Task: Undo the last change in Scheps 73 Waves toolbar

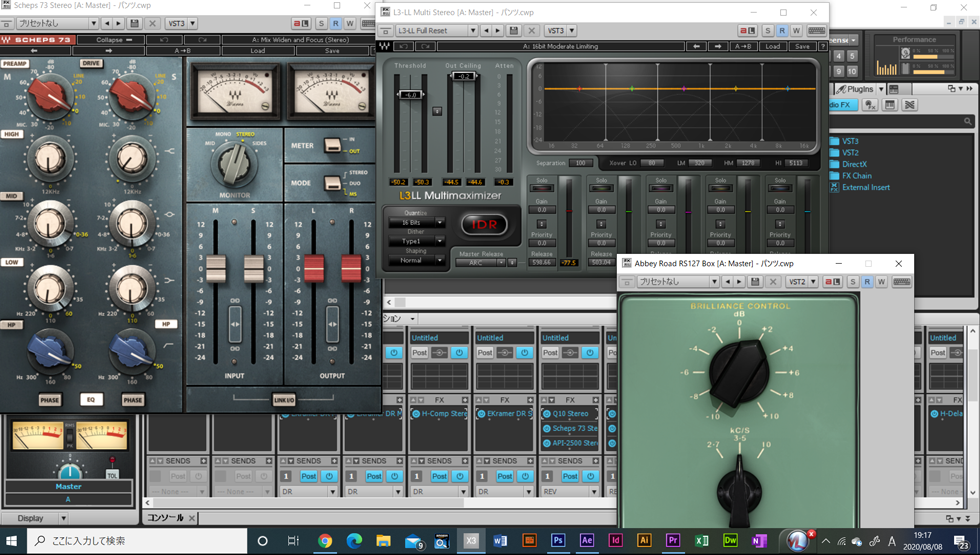Action: (x=164, y=39)
